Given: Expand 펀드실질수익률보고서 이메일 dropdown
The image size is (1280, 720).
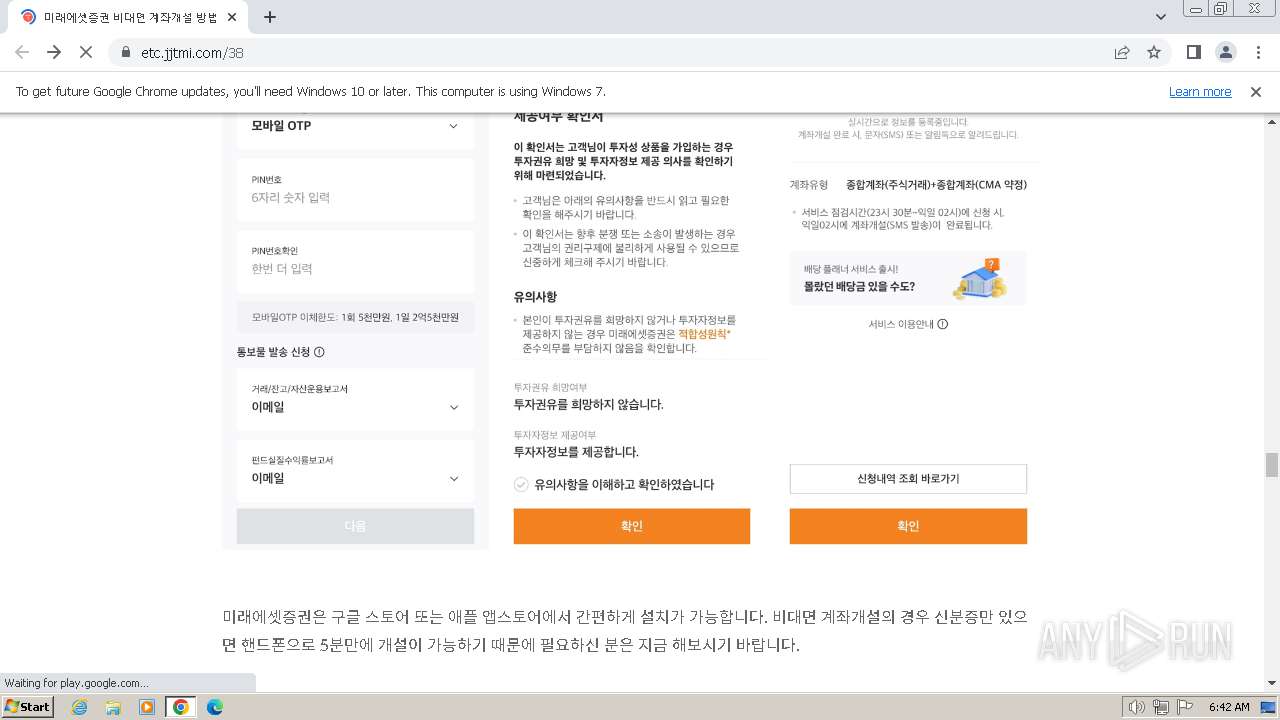Looking at the screenshot, I should (355, 470).
